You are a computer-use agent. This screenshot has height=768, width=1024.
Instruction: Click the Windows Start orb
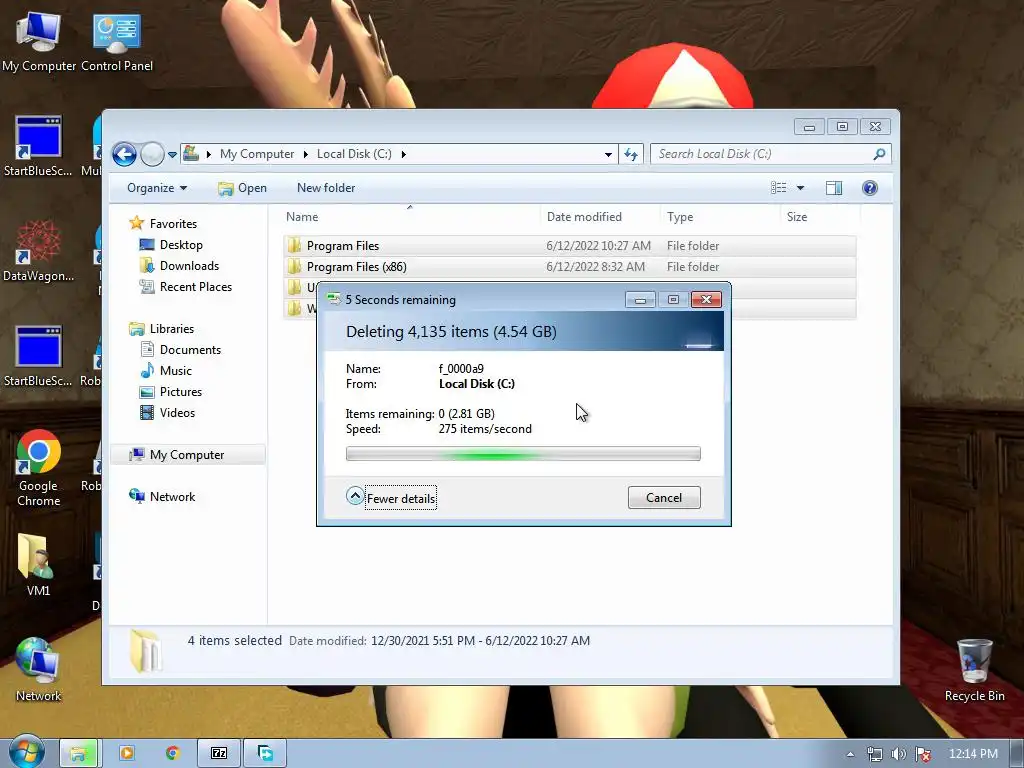(x=26, y=752)
